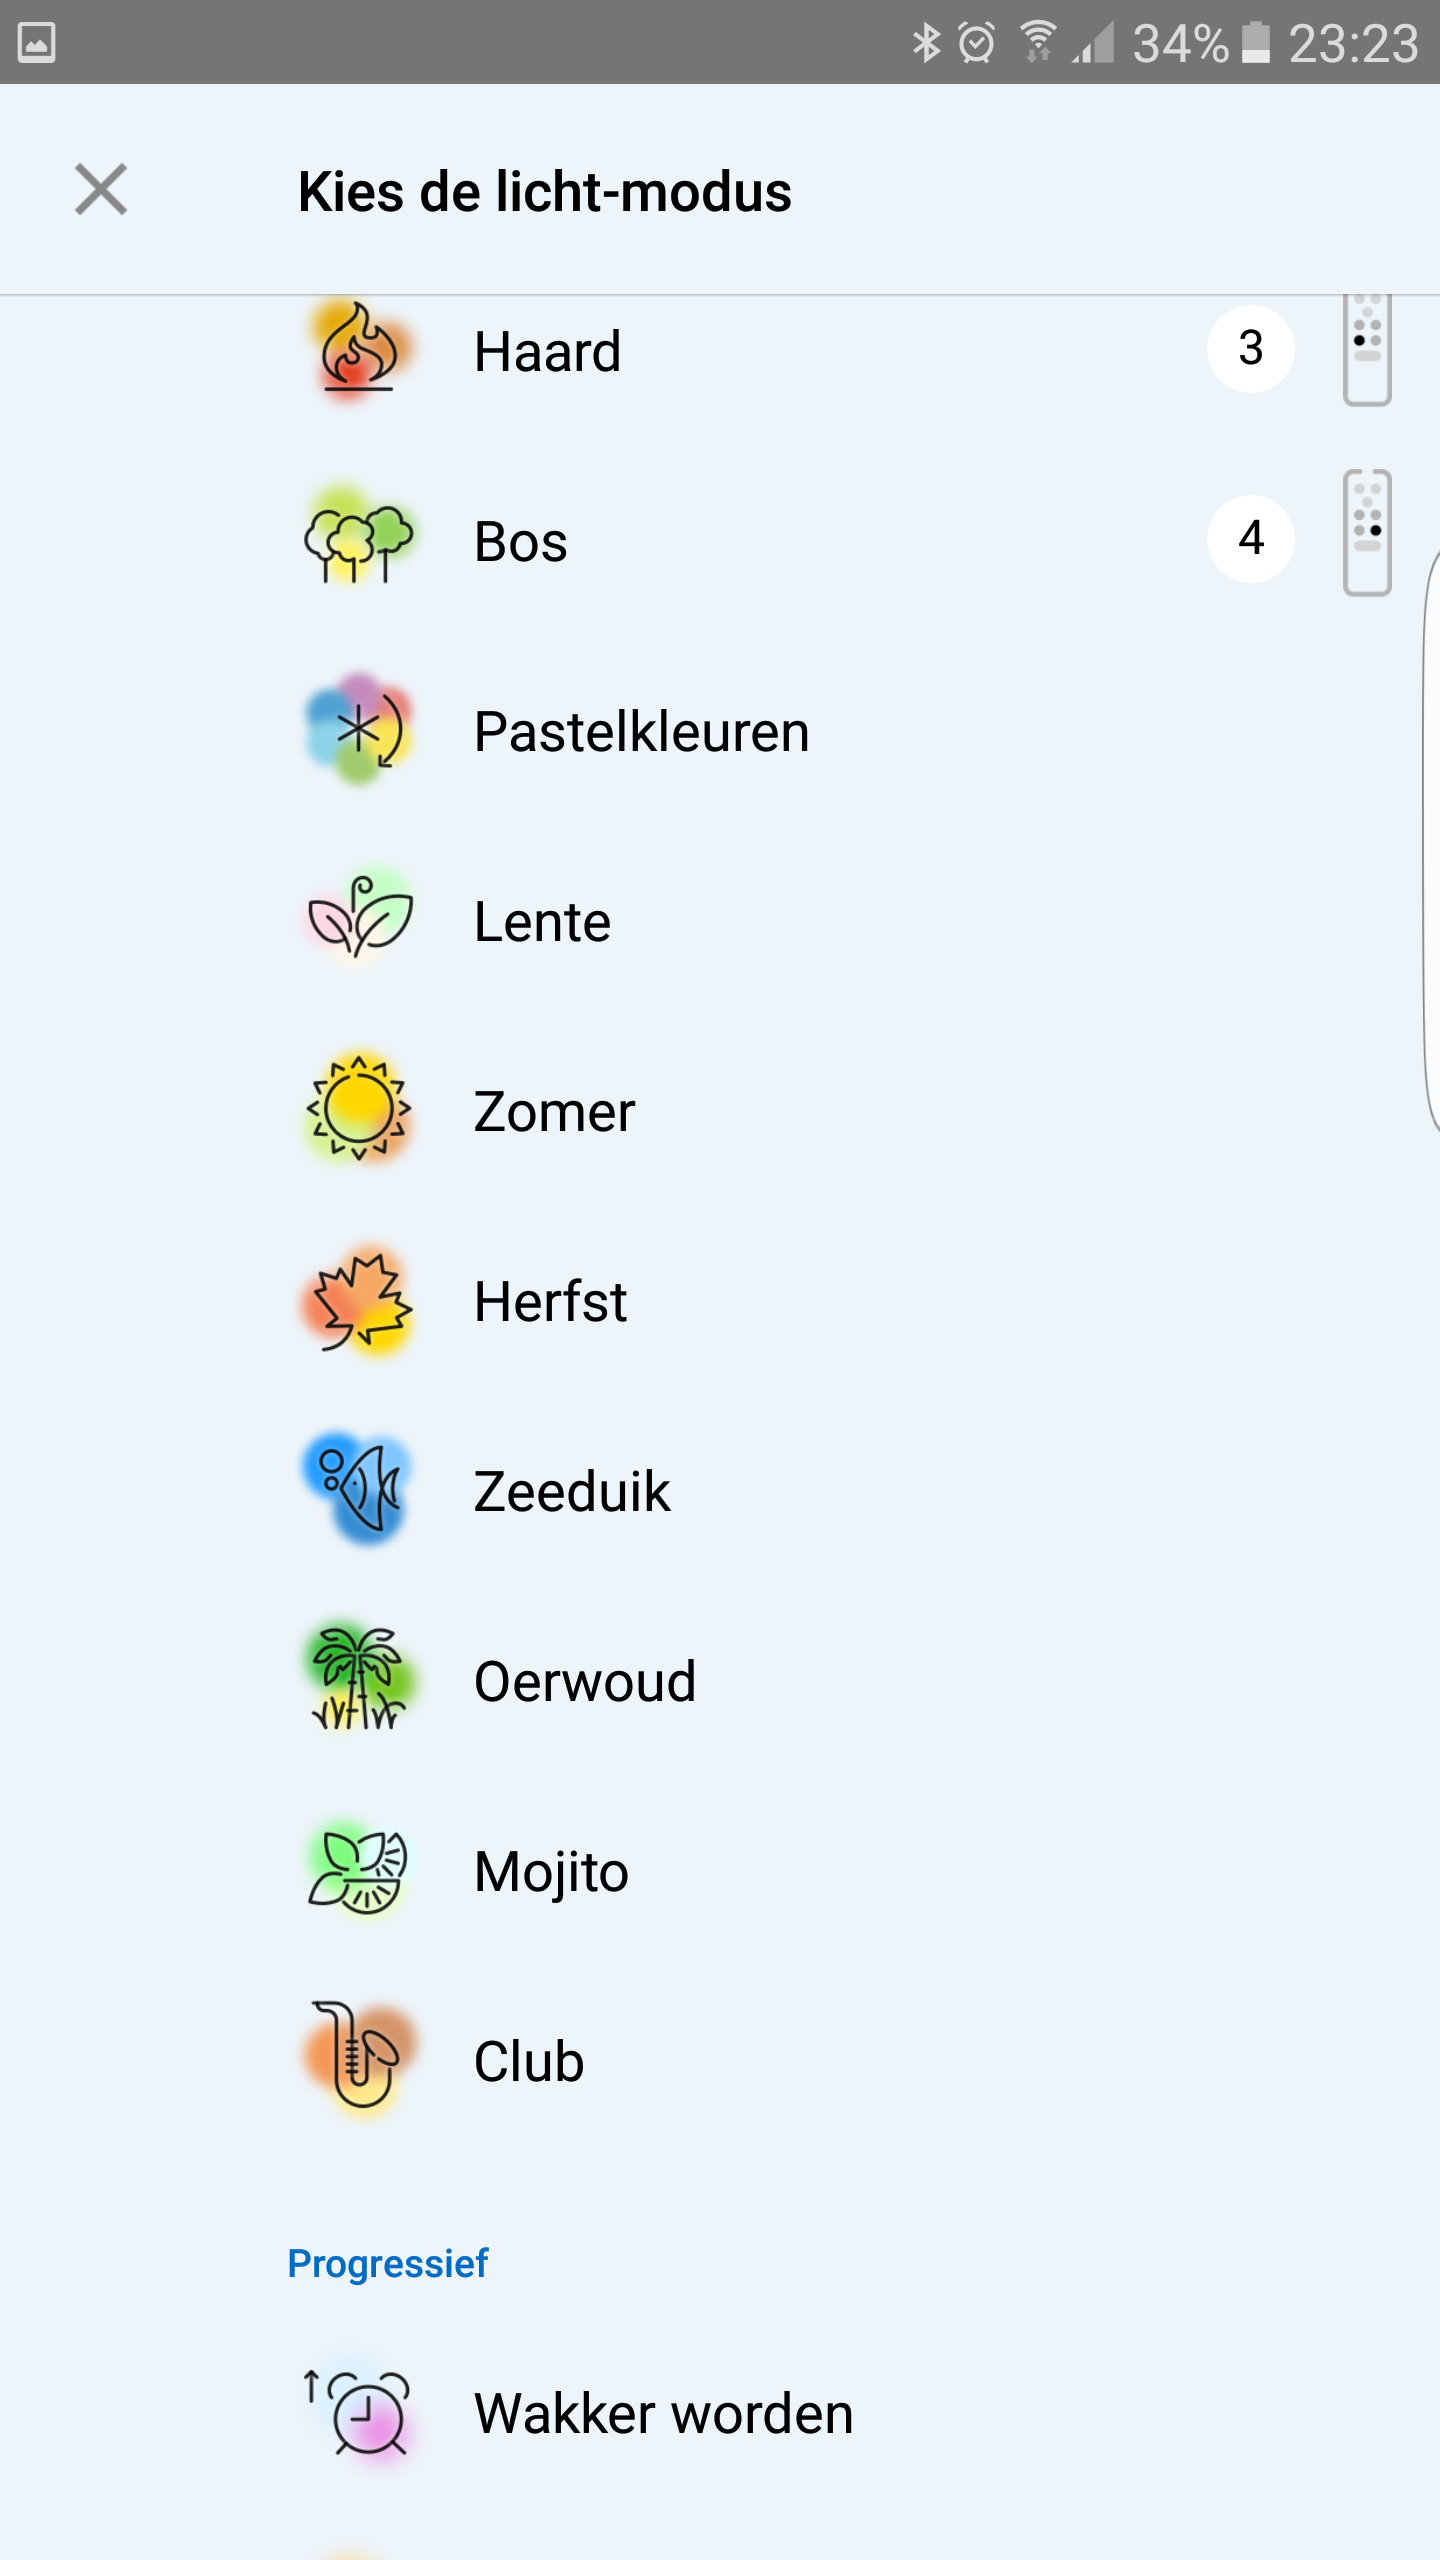This screenshot has height=2560, width=1440.
Task: Tap the Bos trees icon
Action: point(358,541)
